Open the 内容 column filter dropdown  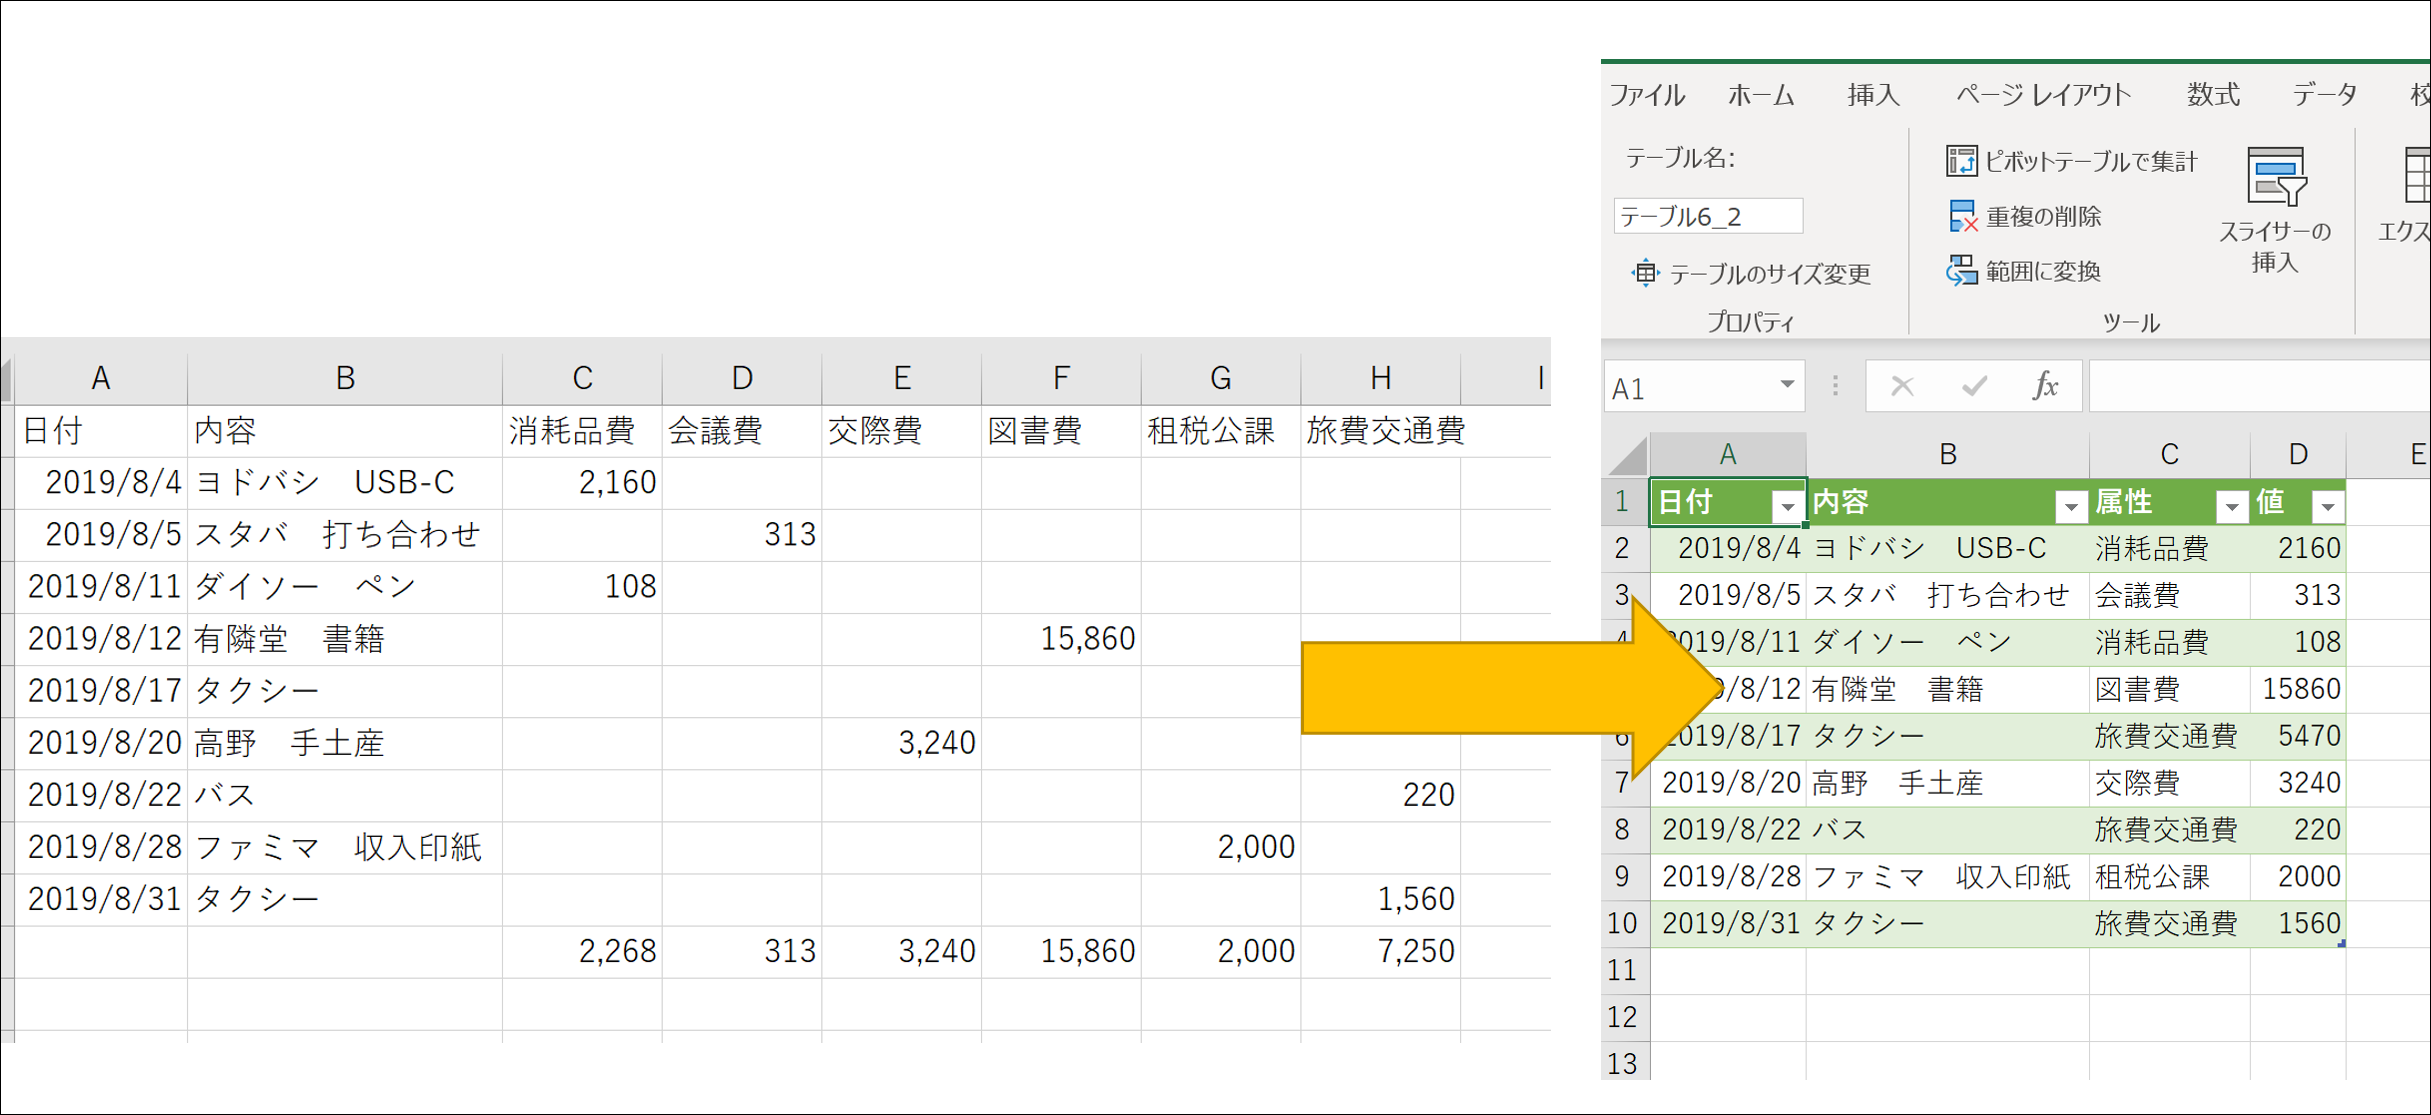coord(2071,507)
